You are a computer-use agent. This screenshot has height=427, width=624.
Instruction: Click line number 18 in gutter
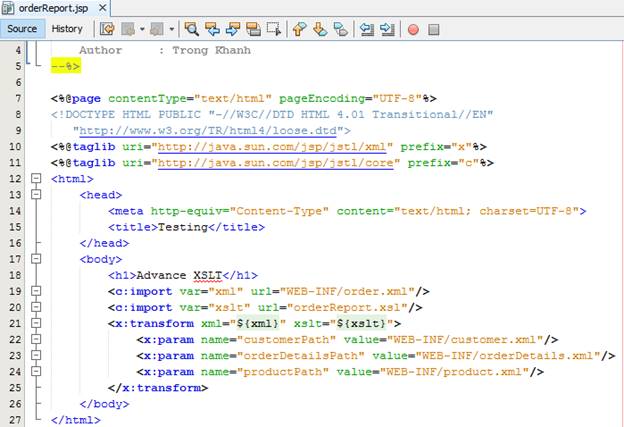click(x=15, y=275)
